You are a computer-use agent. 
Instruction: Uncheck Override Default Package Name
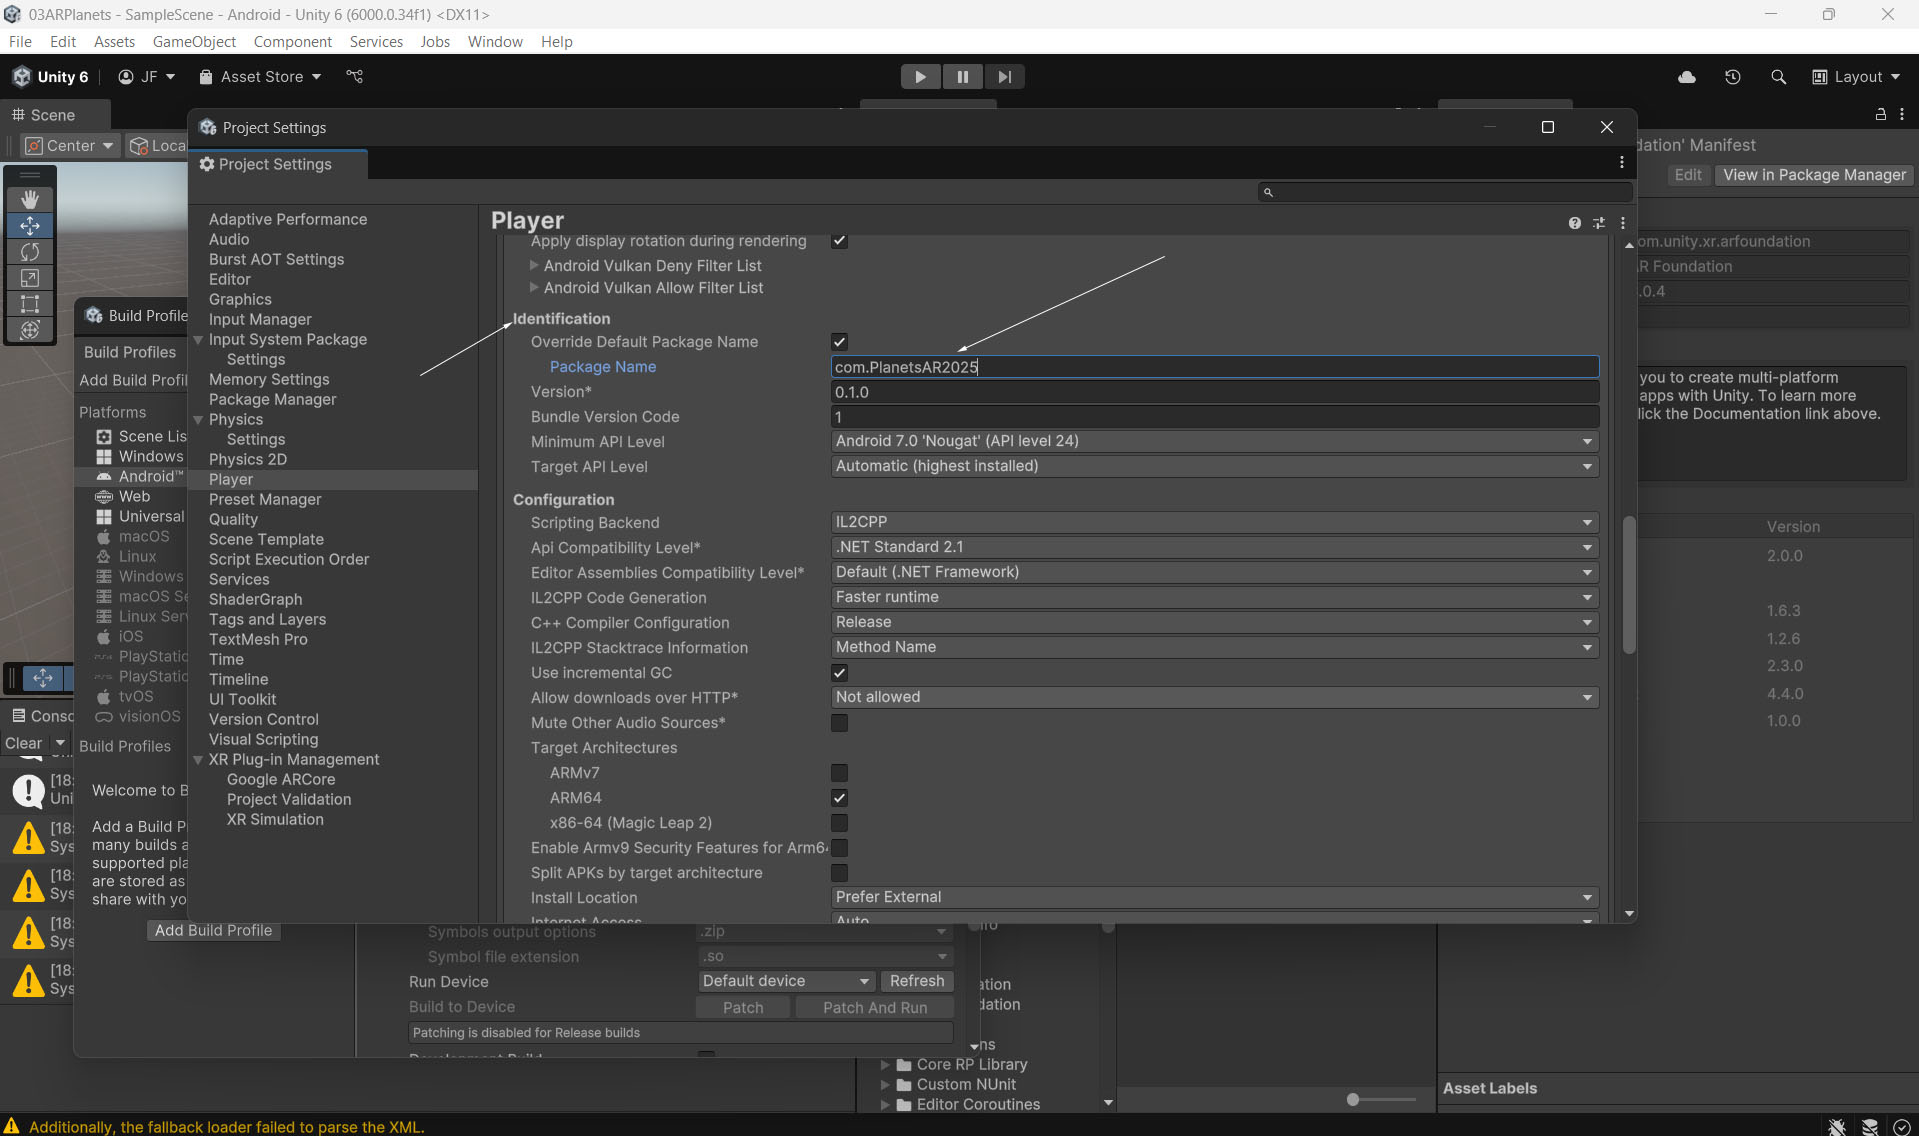(839, 342)
